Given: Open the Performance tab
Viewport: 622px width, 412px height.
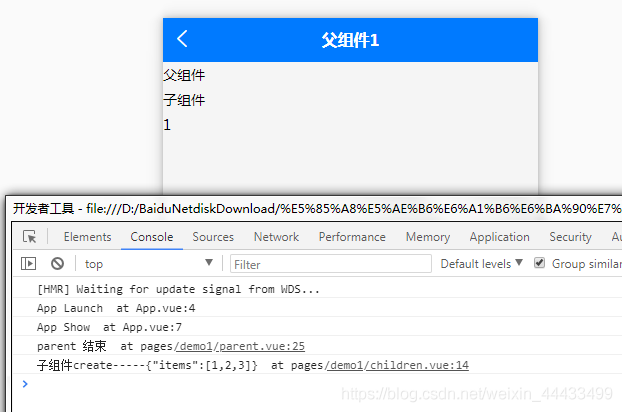Looking at the screenshot, I should tap(352, 237).
